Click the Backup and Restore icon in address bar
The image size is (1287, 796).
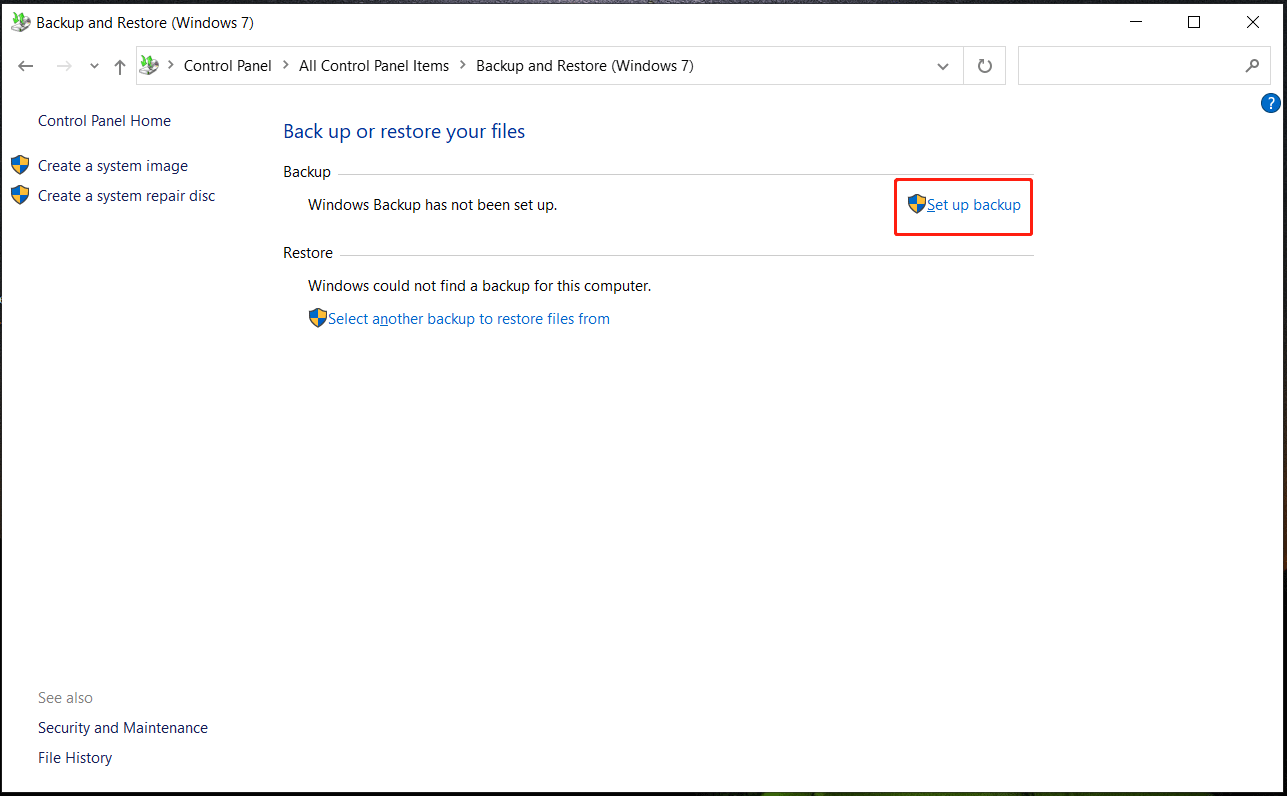(149, 65)
